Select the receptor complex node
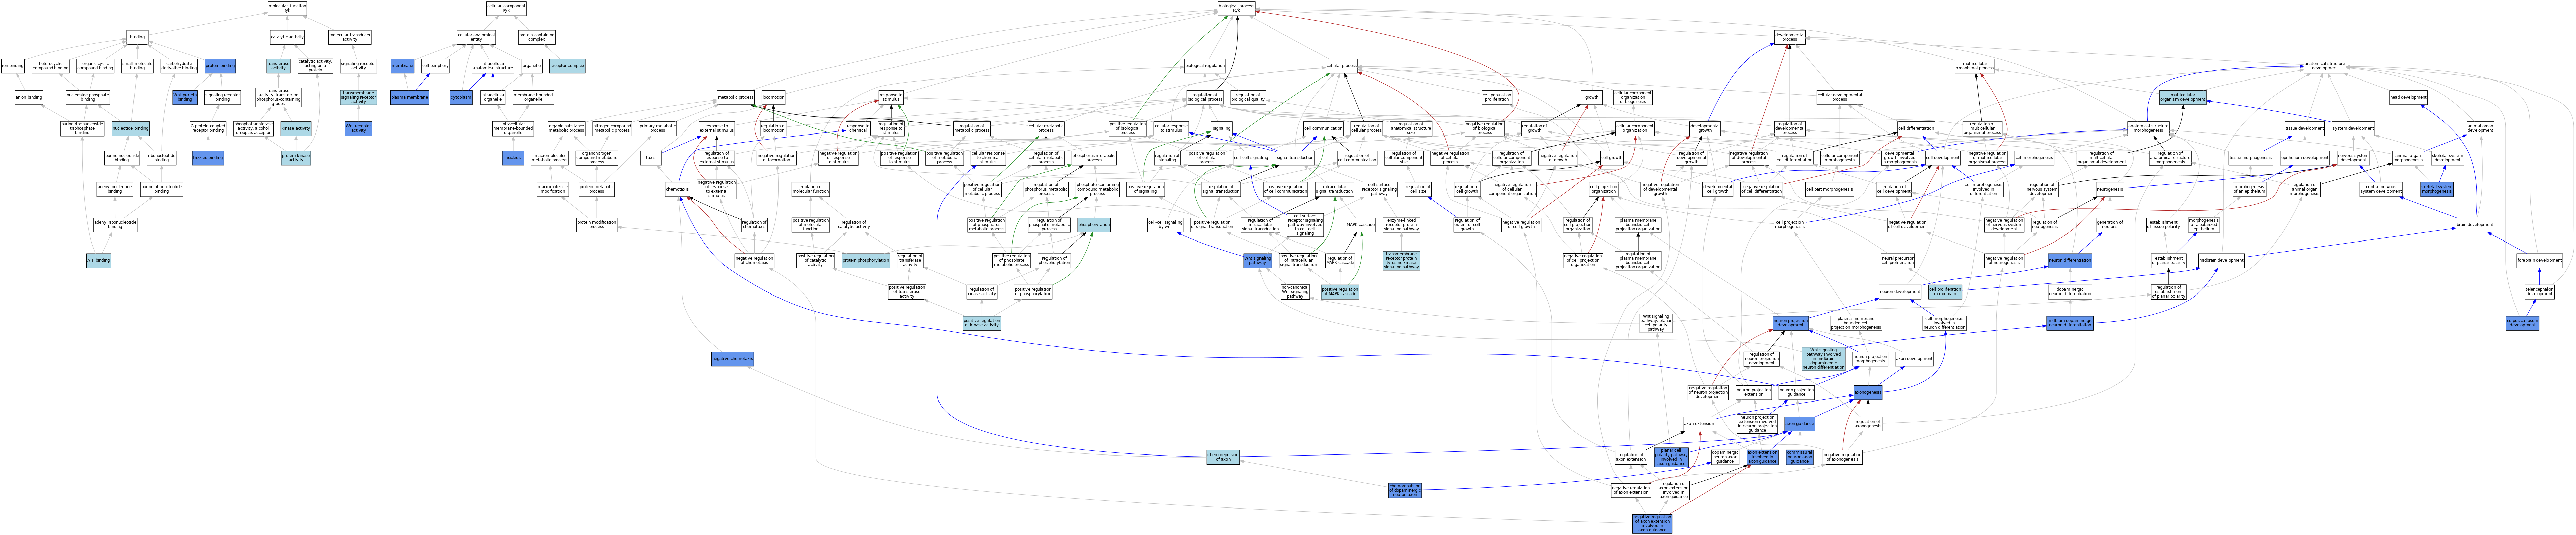The height and width of the screenshot is (535, 2576). (567, 66)
